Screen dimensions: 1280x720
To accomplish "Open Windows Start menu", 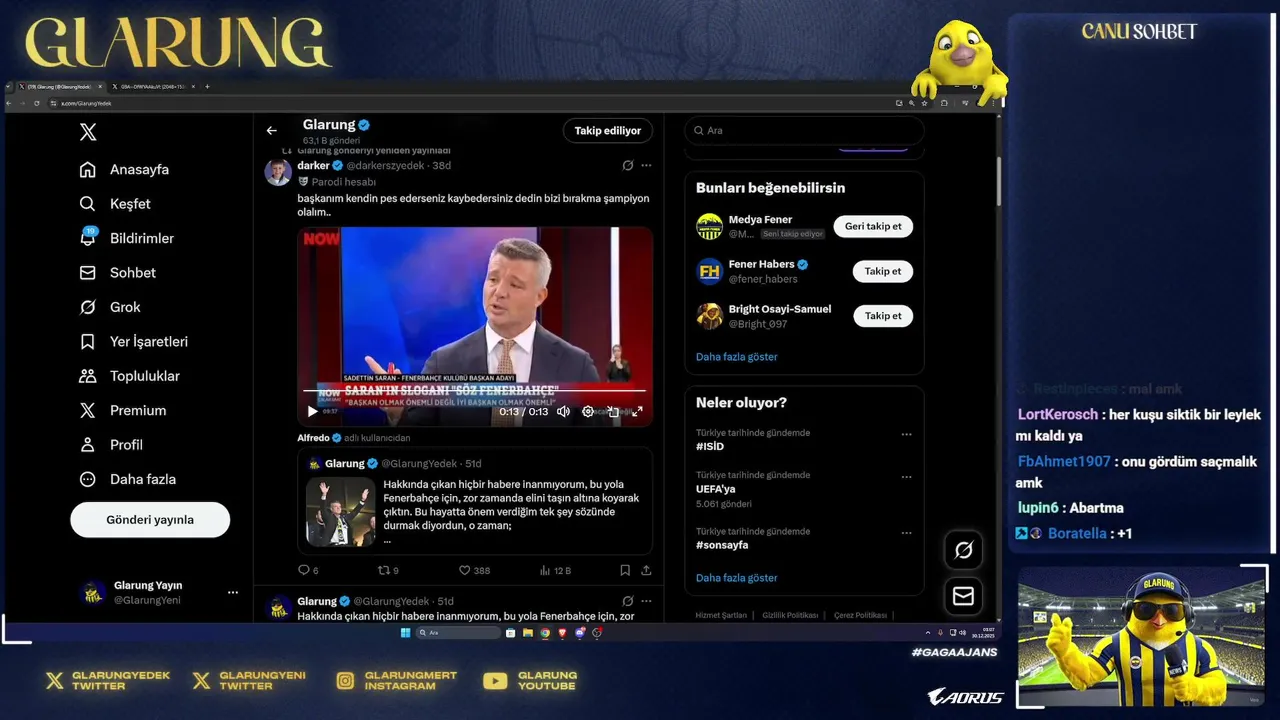I will click(405, 633).
